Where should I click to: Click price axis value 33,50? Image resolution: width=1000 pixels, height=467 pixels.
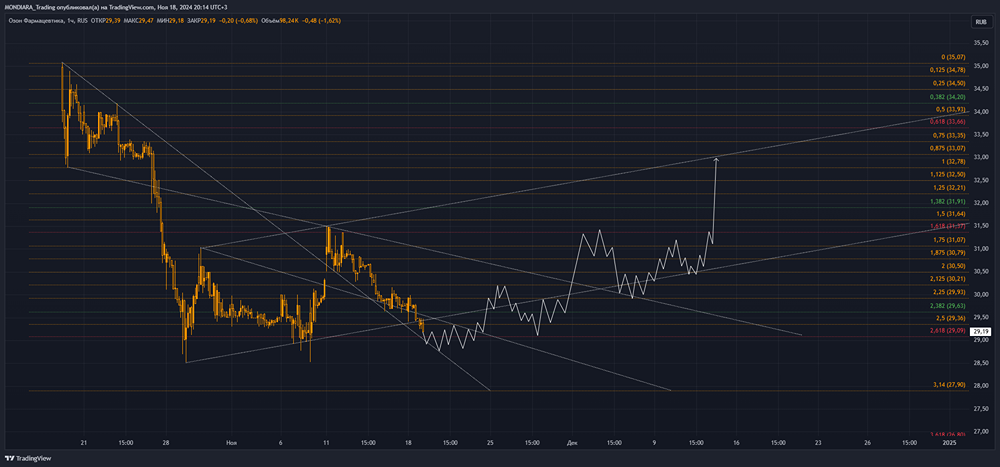(x=982, y=135)
